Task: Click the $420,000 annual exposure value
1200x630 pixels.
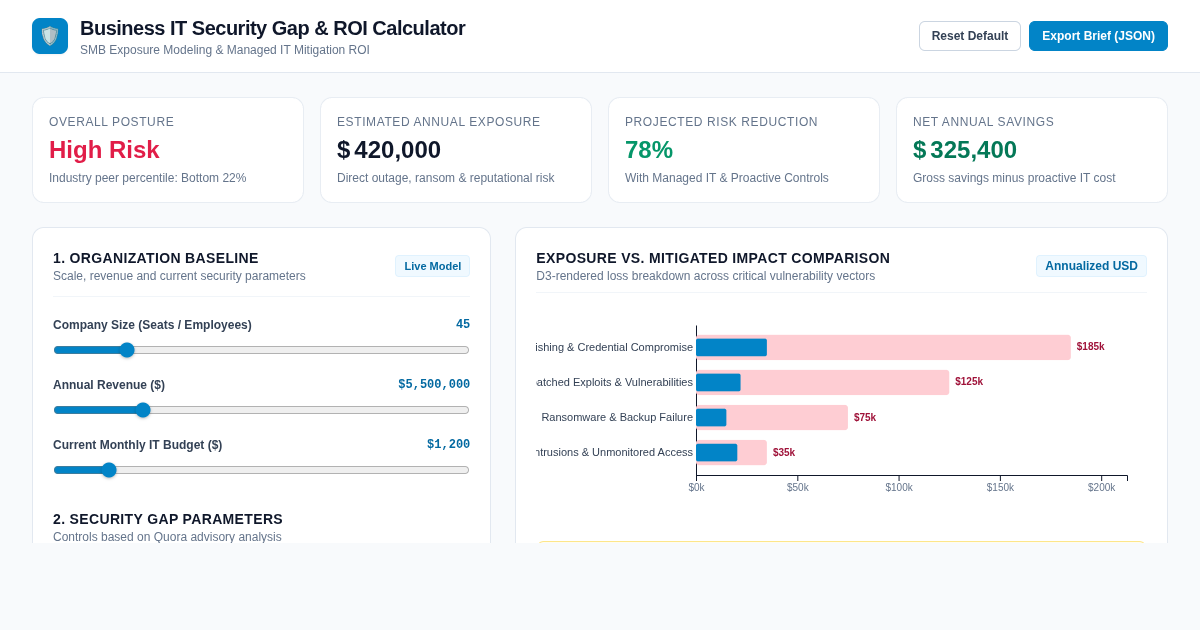Action: coord(389,150)
